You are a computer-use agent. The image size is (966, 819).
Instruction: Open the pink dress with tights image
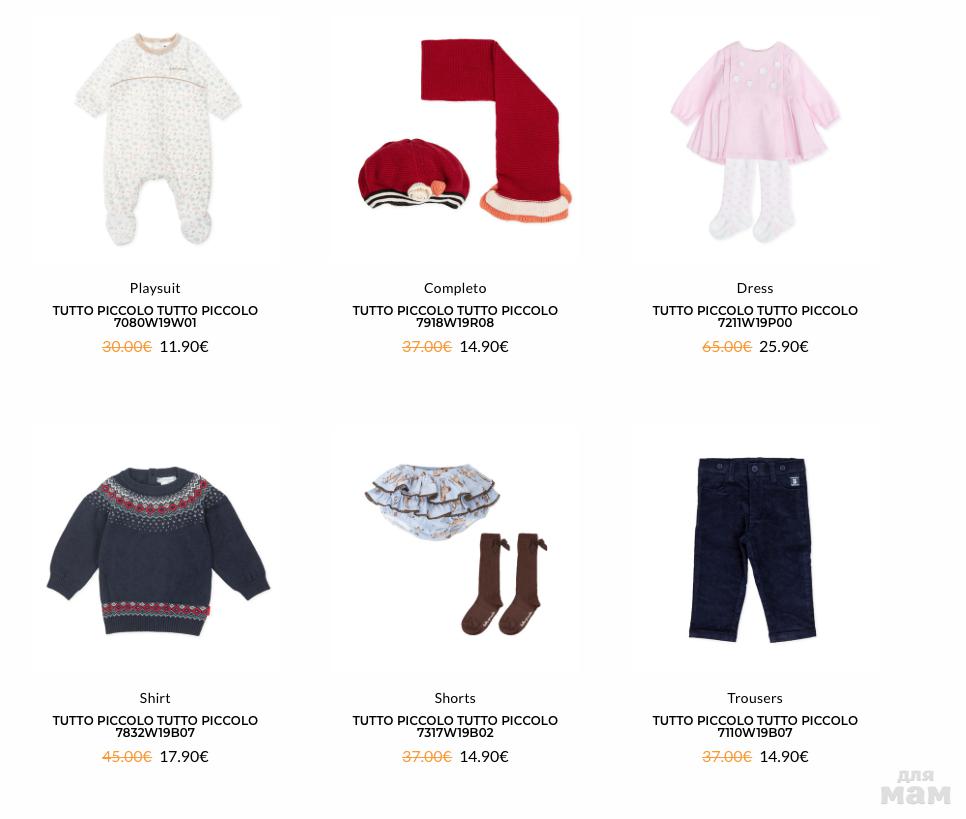755,141
